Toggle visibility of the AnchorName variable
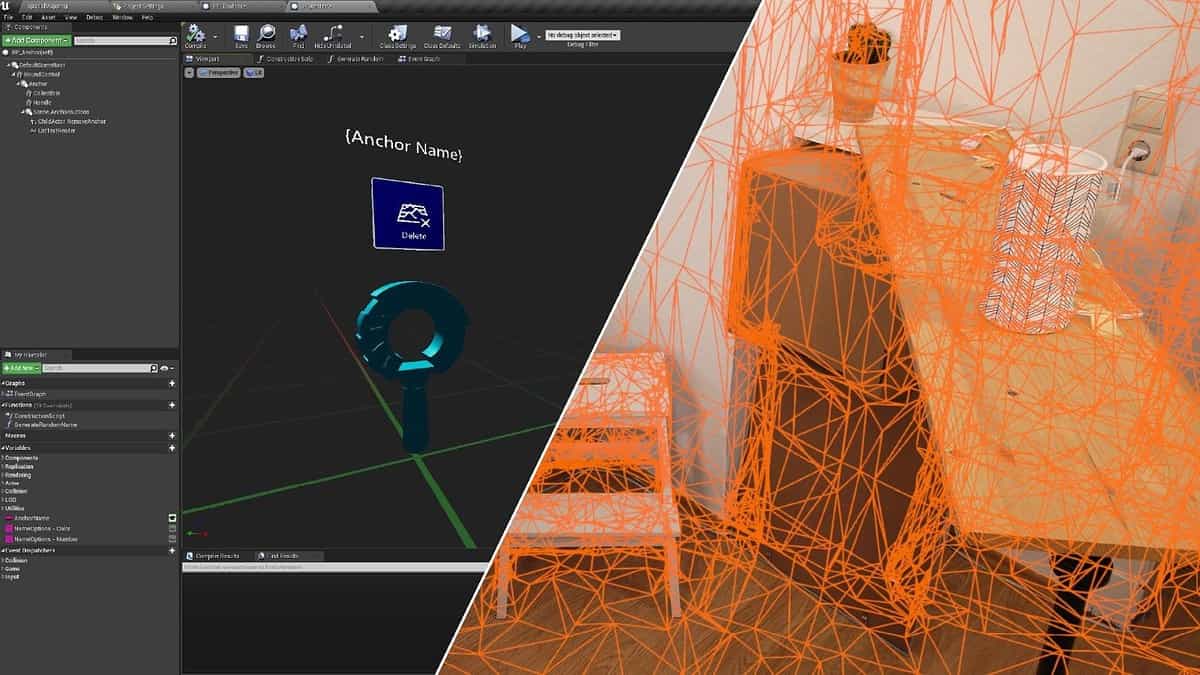The width and height of the screenshot is (1200, 675). coord(170,517)
